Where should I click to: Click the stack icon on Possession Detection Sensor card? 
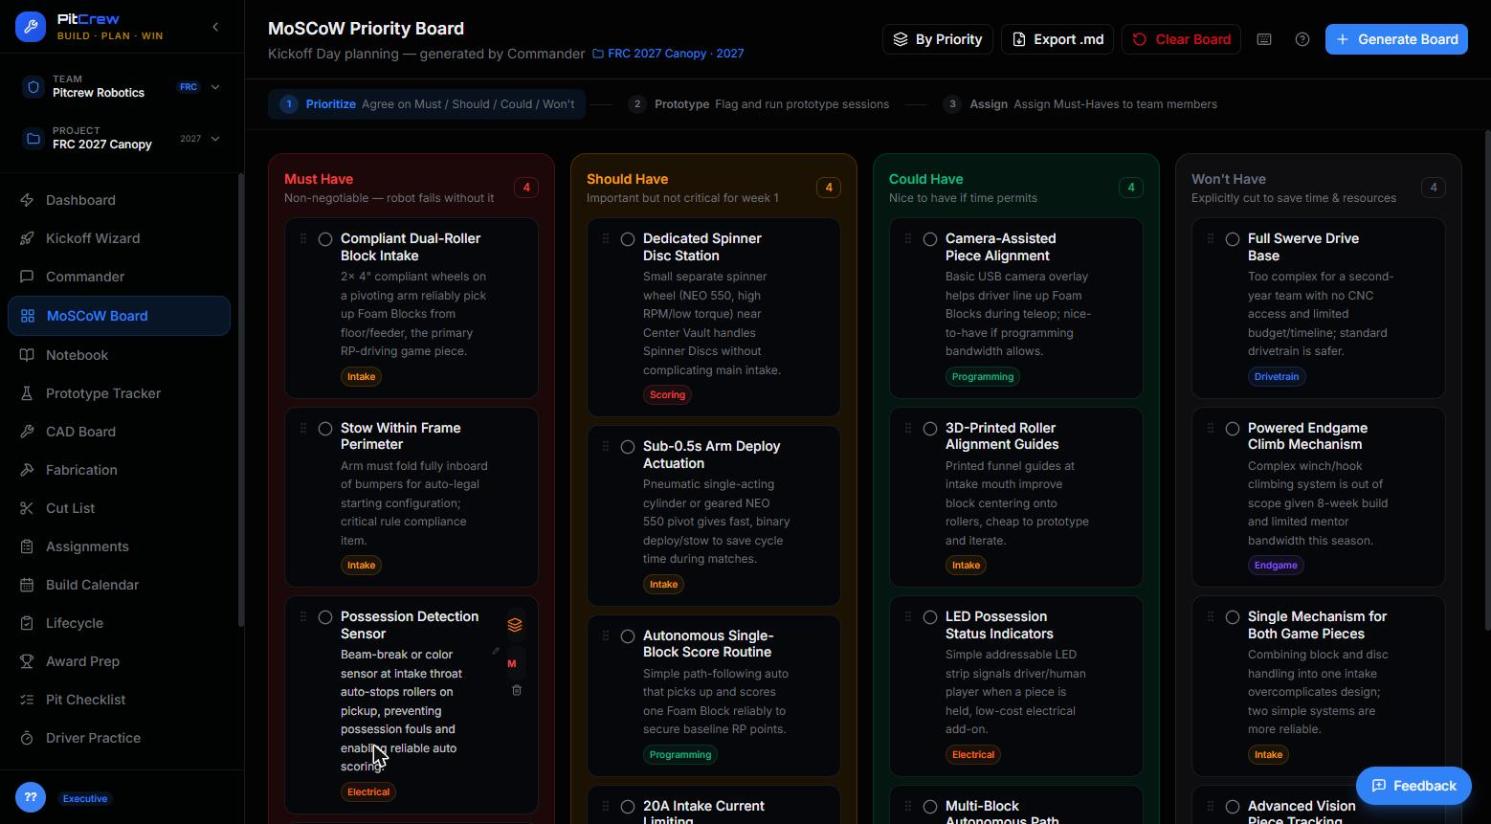515,625
